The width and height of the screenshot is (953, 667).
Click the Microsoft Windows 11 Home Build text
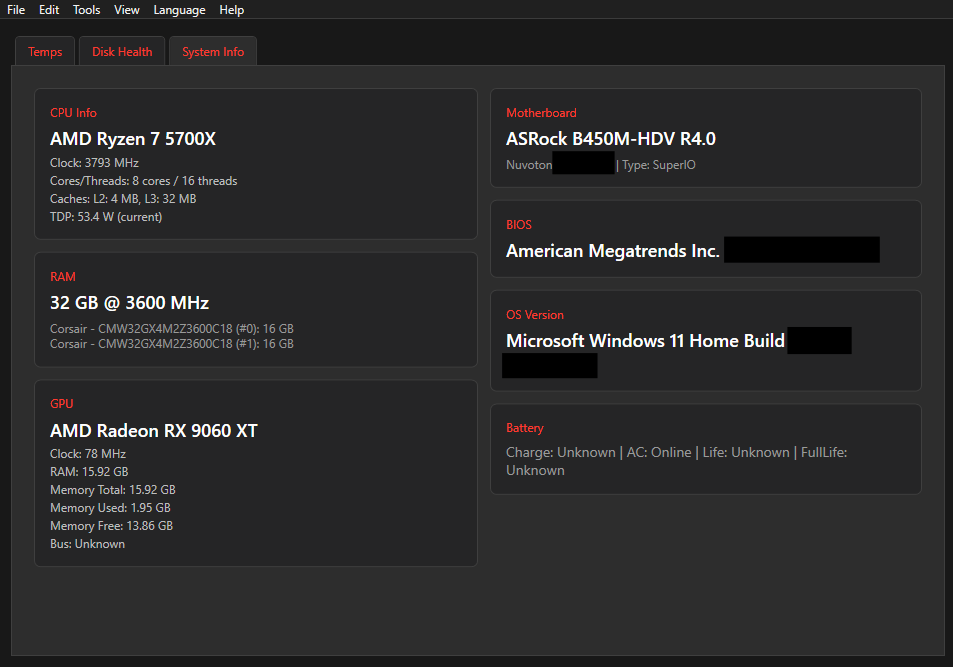point(645,340)
